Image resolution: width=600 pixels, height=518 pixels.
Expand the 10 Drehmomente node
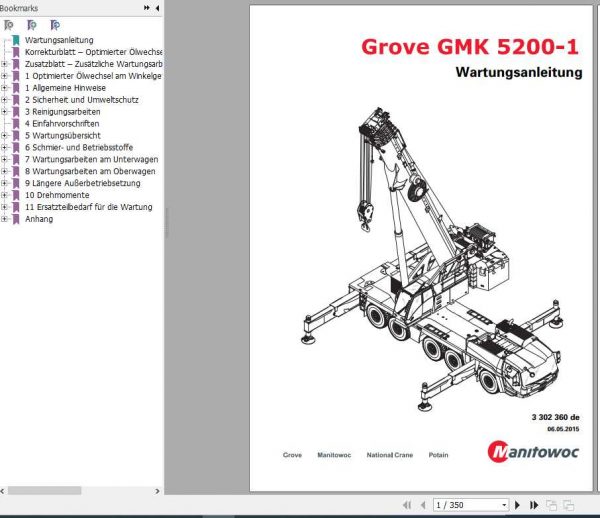4,195
